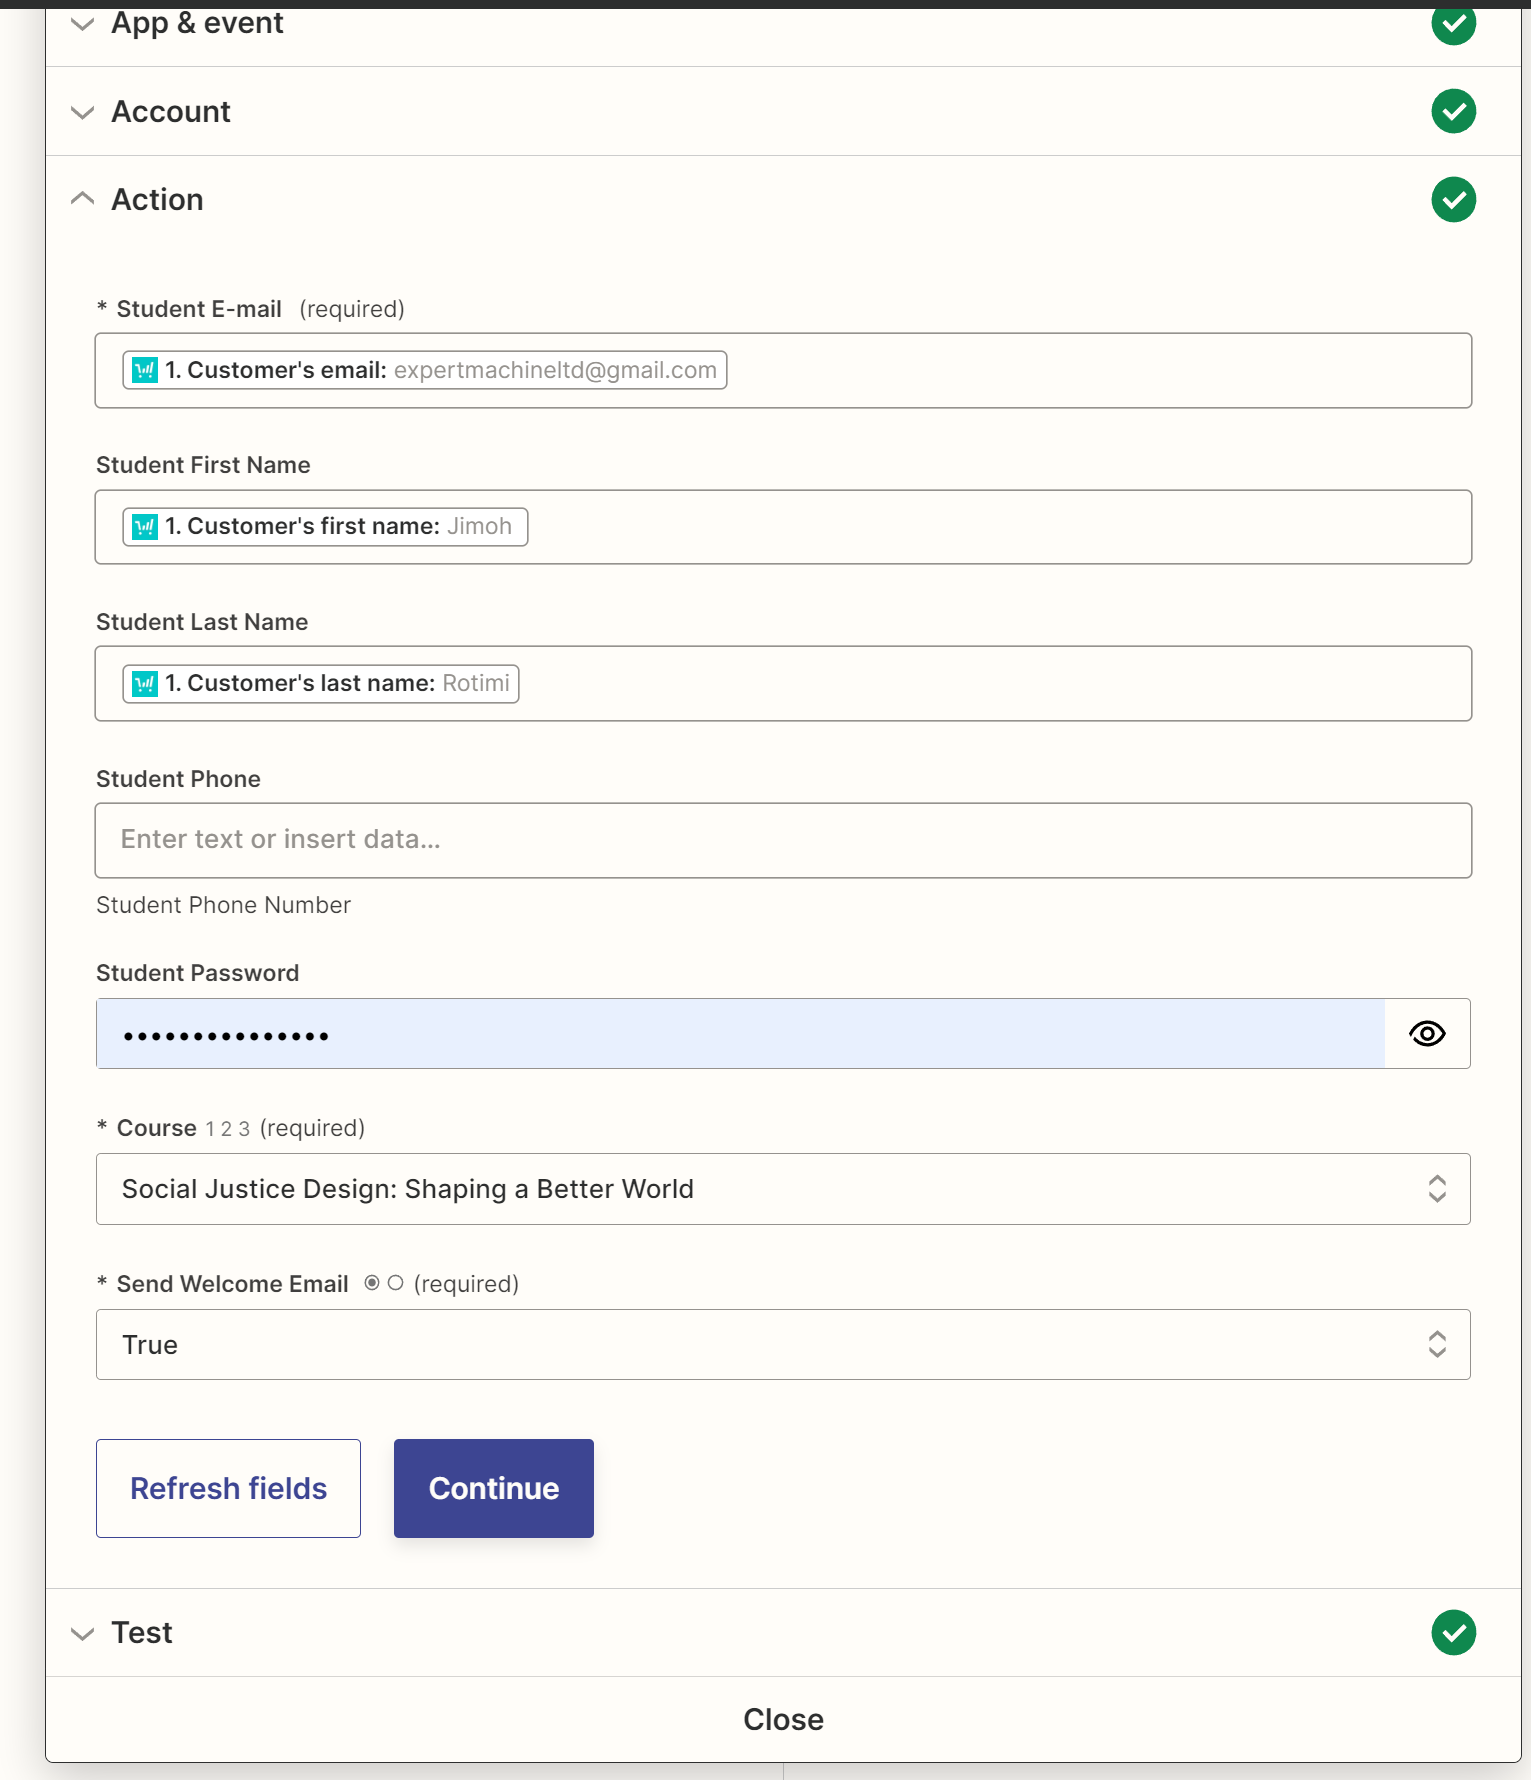This screenshot has width=1531, height=1780.
Task: Click the 'Student Phone Number' help text
Action: point(223,905)
